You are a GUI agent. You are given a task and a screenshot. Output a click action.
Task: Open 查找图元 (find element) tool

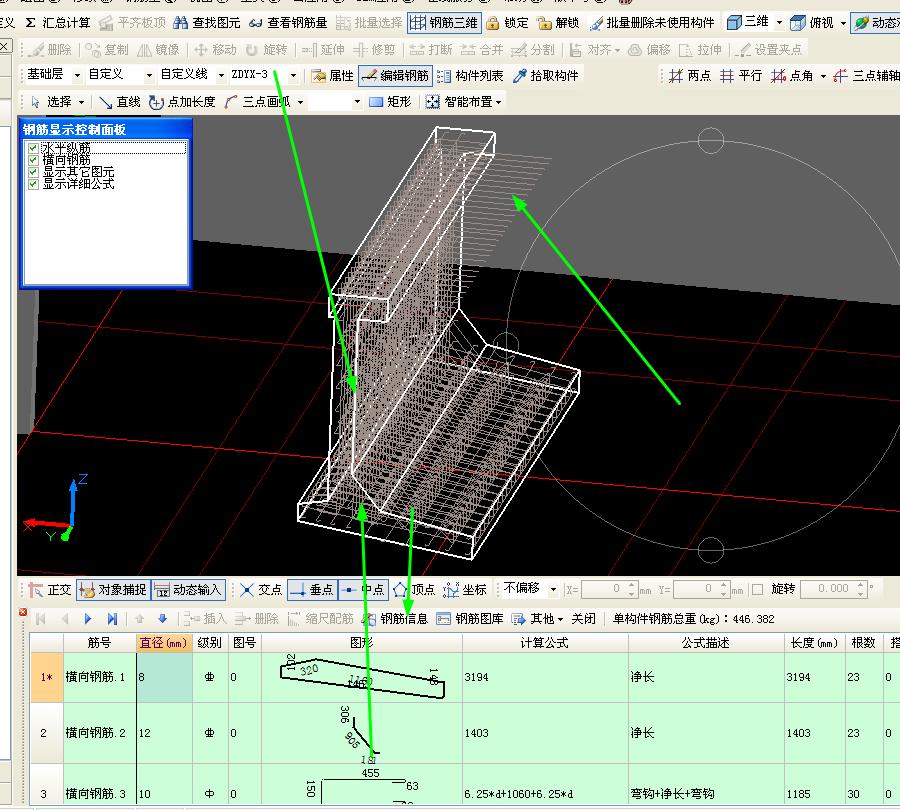point(207,22)
